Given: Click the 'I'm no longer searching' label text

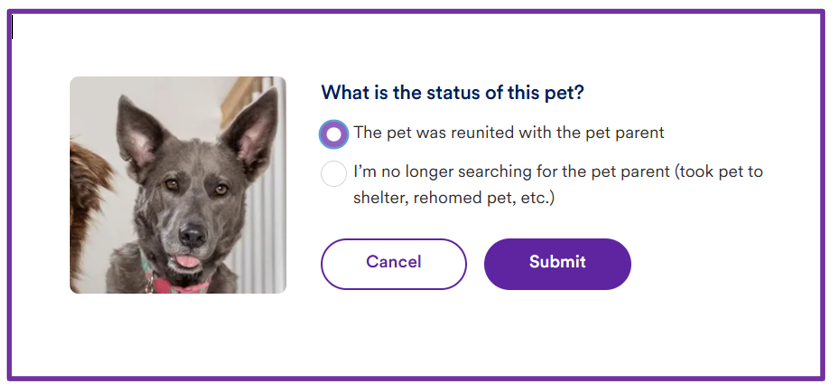Looking at the screenshot, I should coord(558,185).
